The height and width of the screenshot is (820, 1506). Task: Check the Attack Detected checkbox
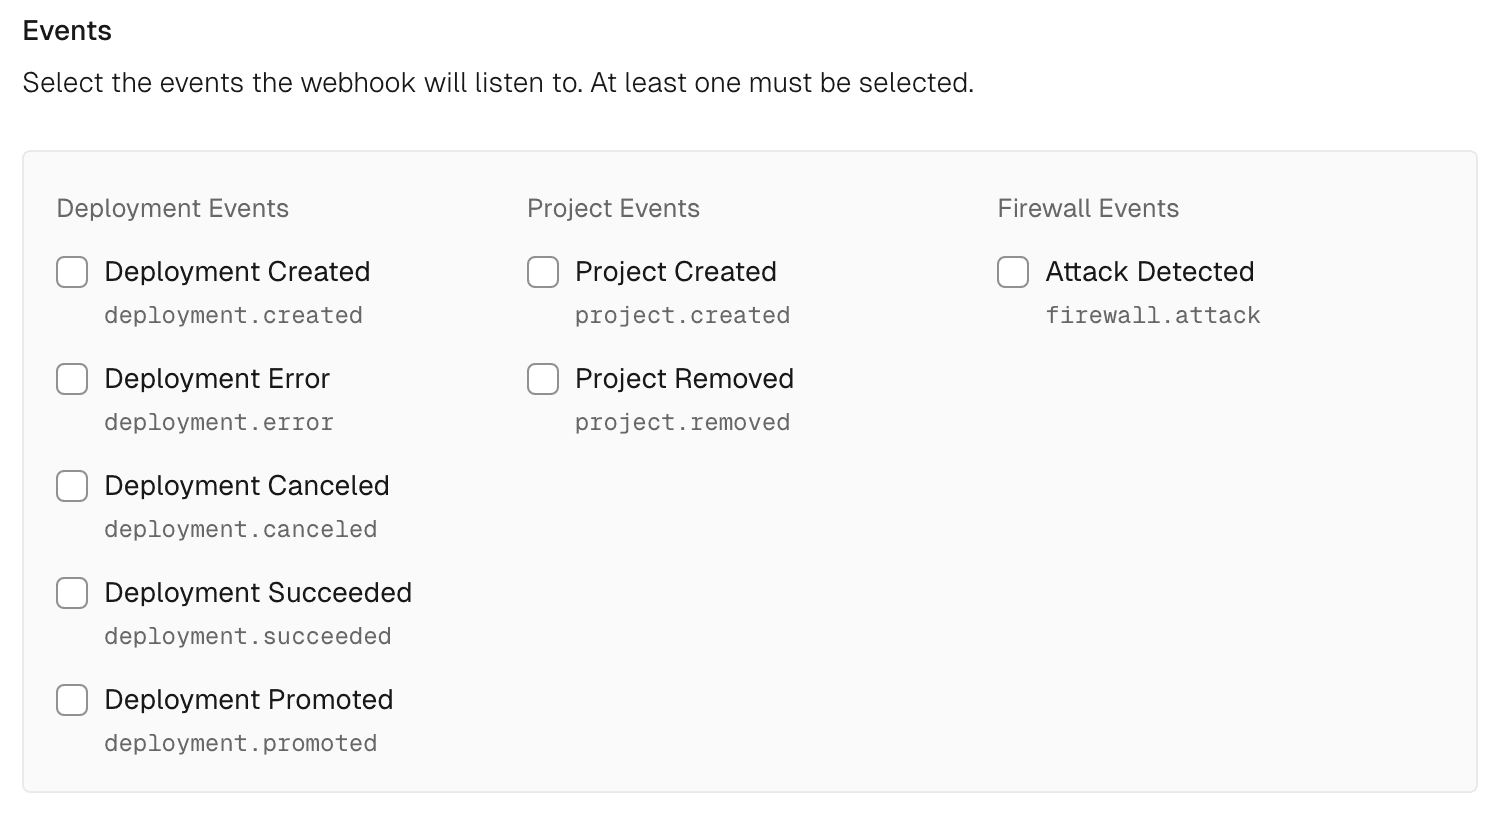point(1012,271)
